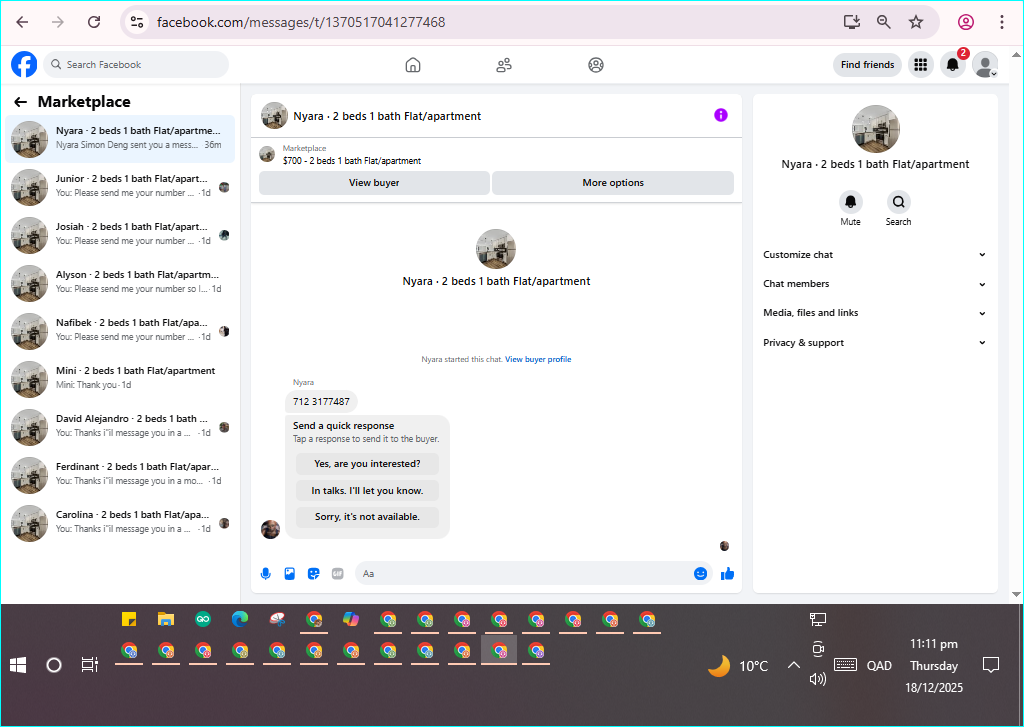Send a thumbs-up like

point(728,574)
